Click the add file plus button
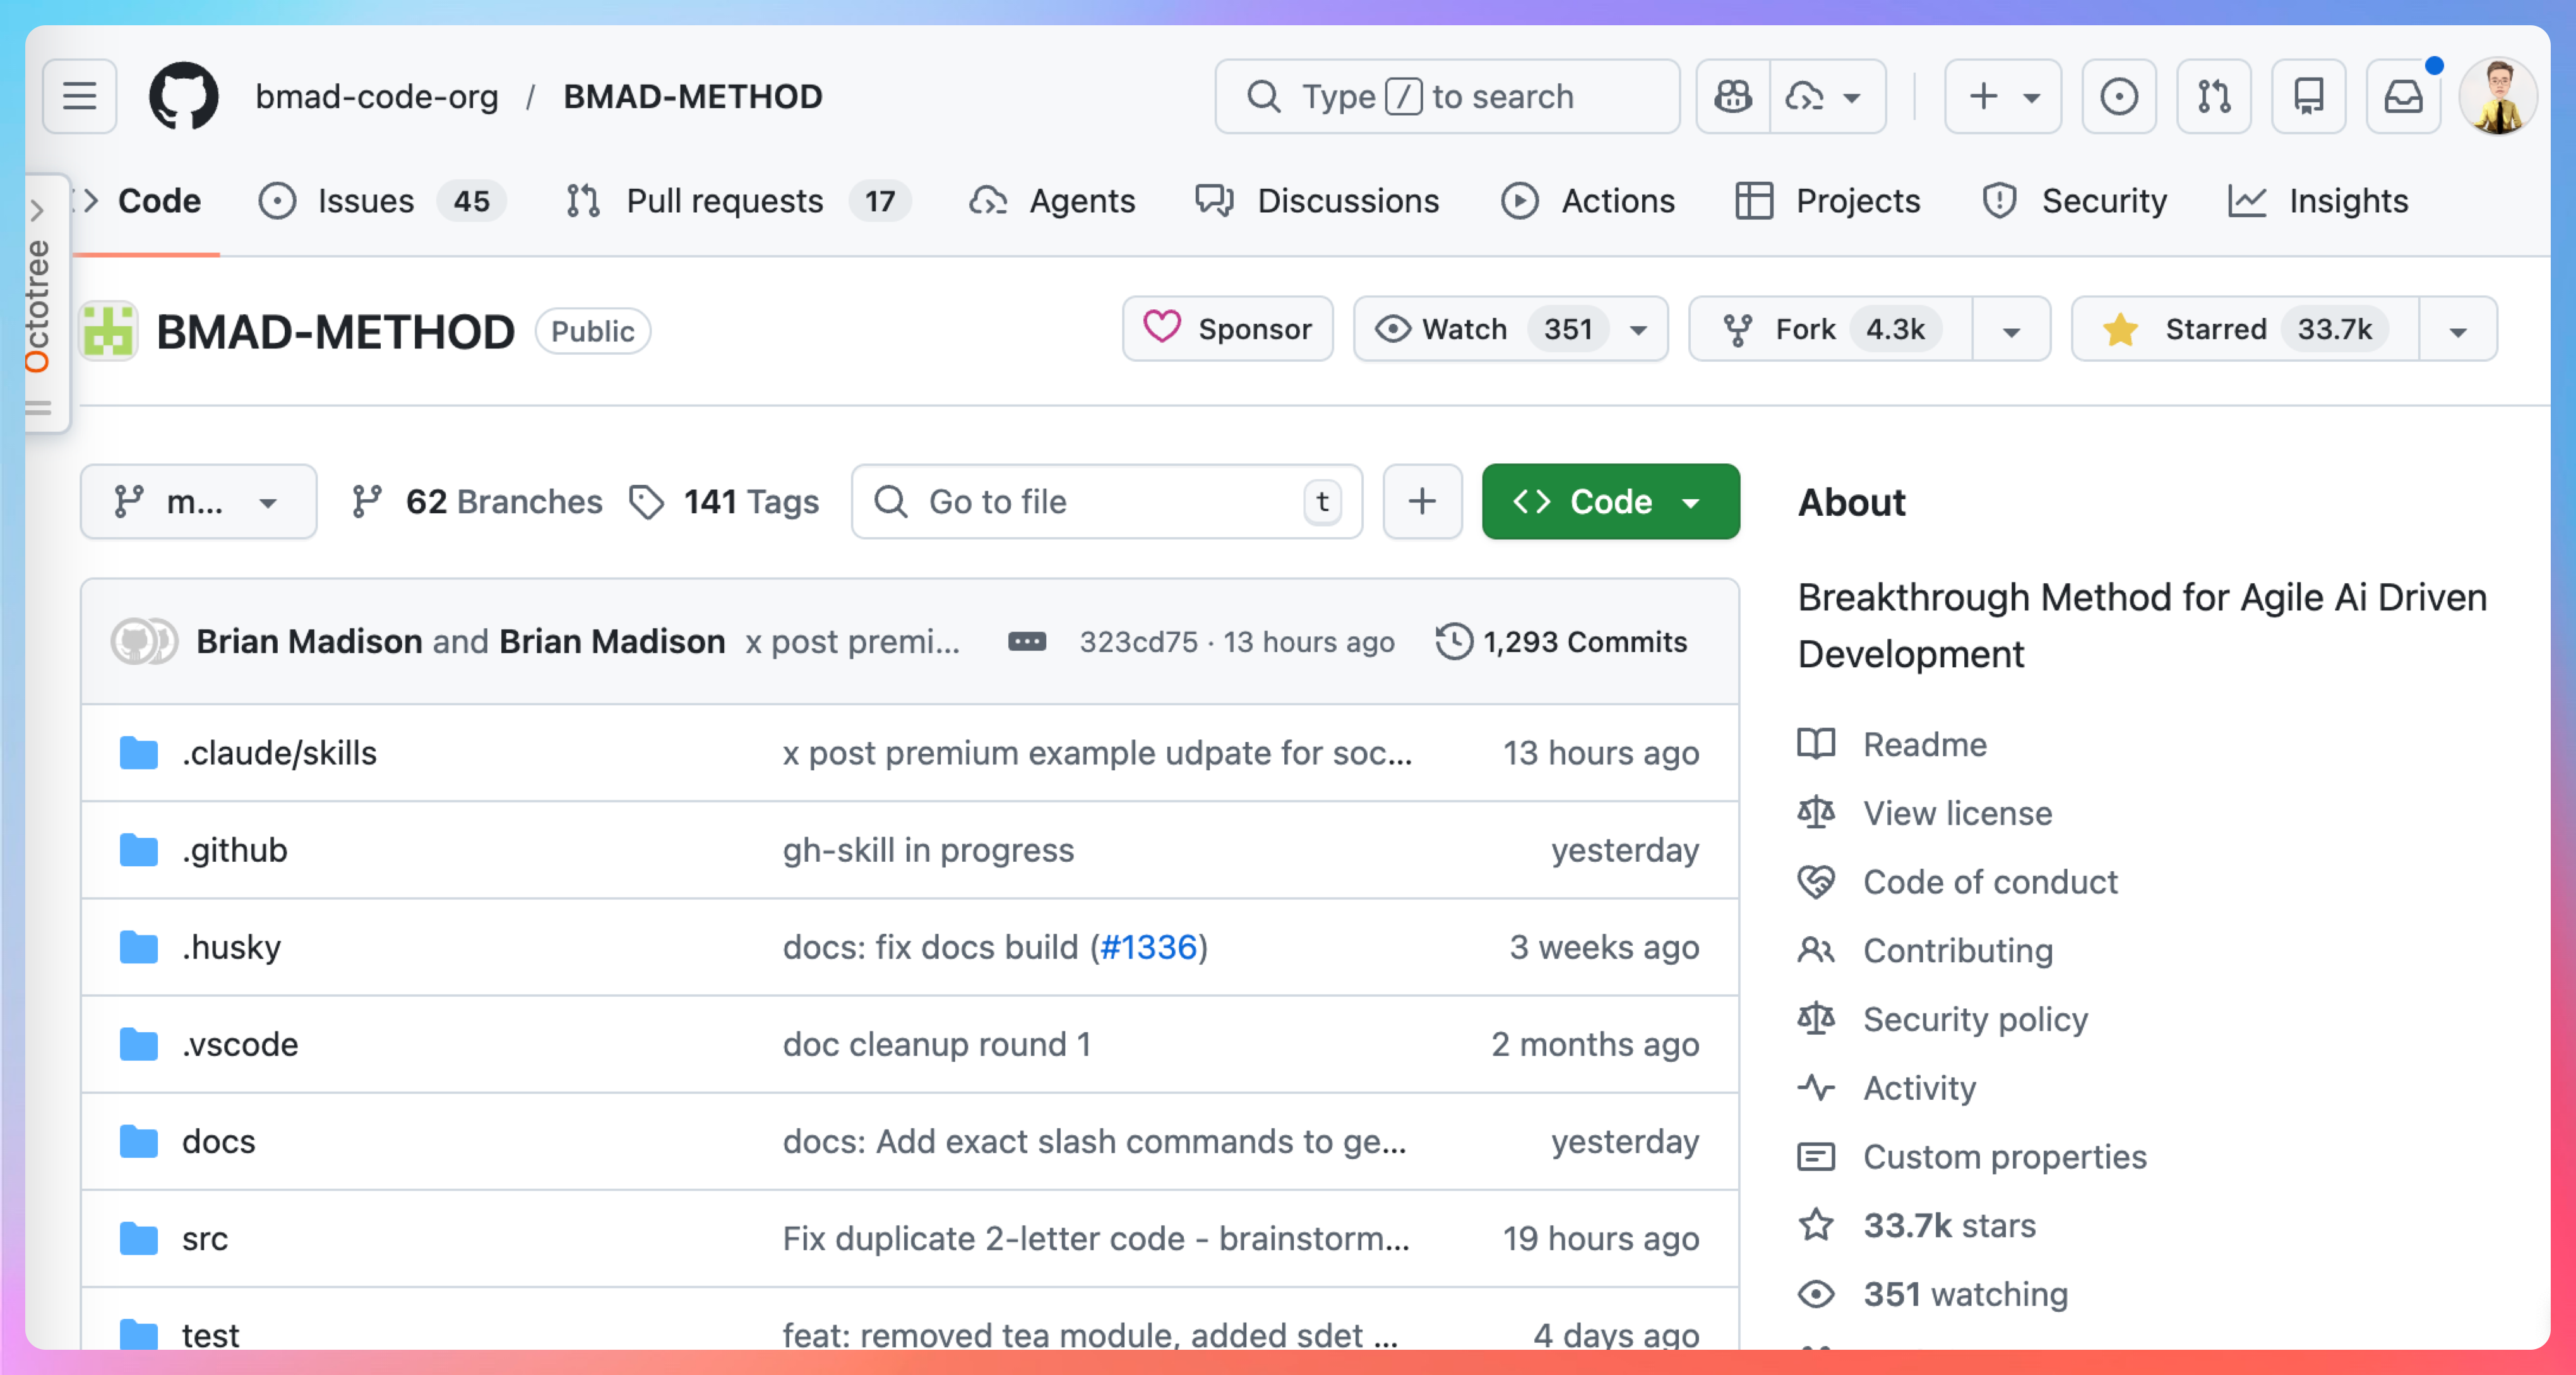The image size is (2576, 1375). point(1422,501)
